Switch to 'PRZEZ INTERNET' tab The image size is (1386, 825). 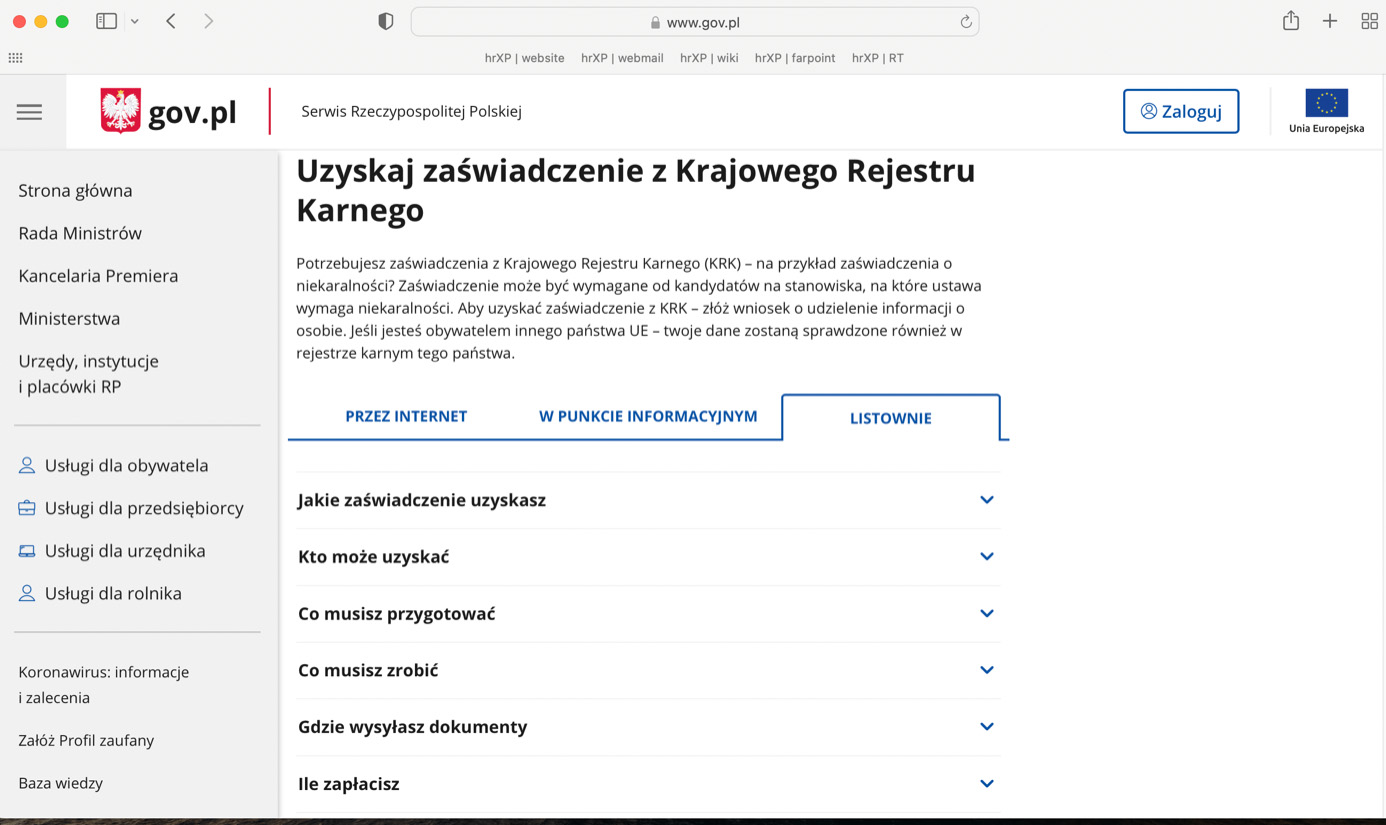[x=406, y=416]
